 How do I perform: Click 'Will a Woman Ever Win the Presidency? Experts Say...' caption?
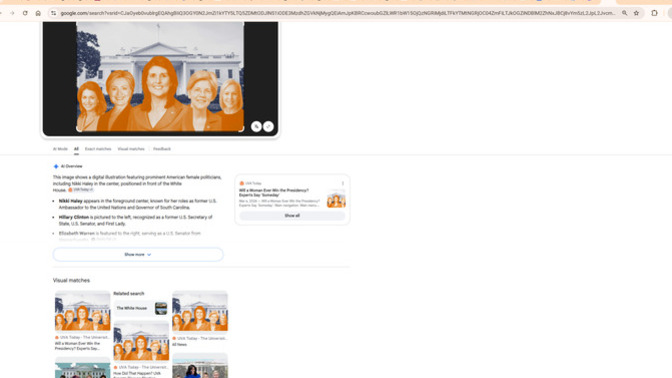tap(77, 346)
